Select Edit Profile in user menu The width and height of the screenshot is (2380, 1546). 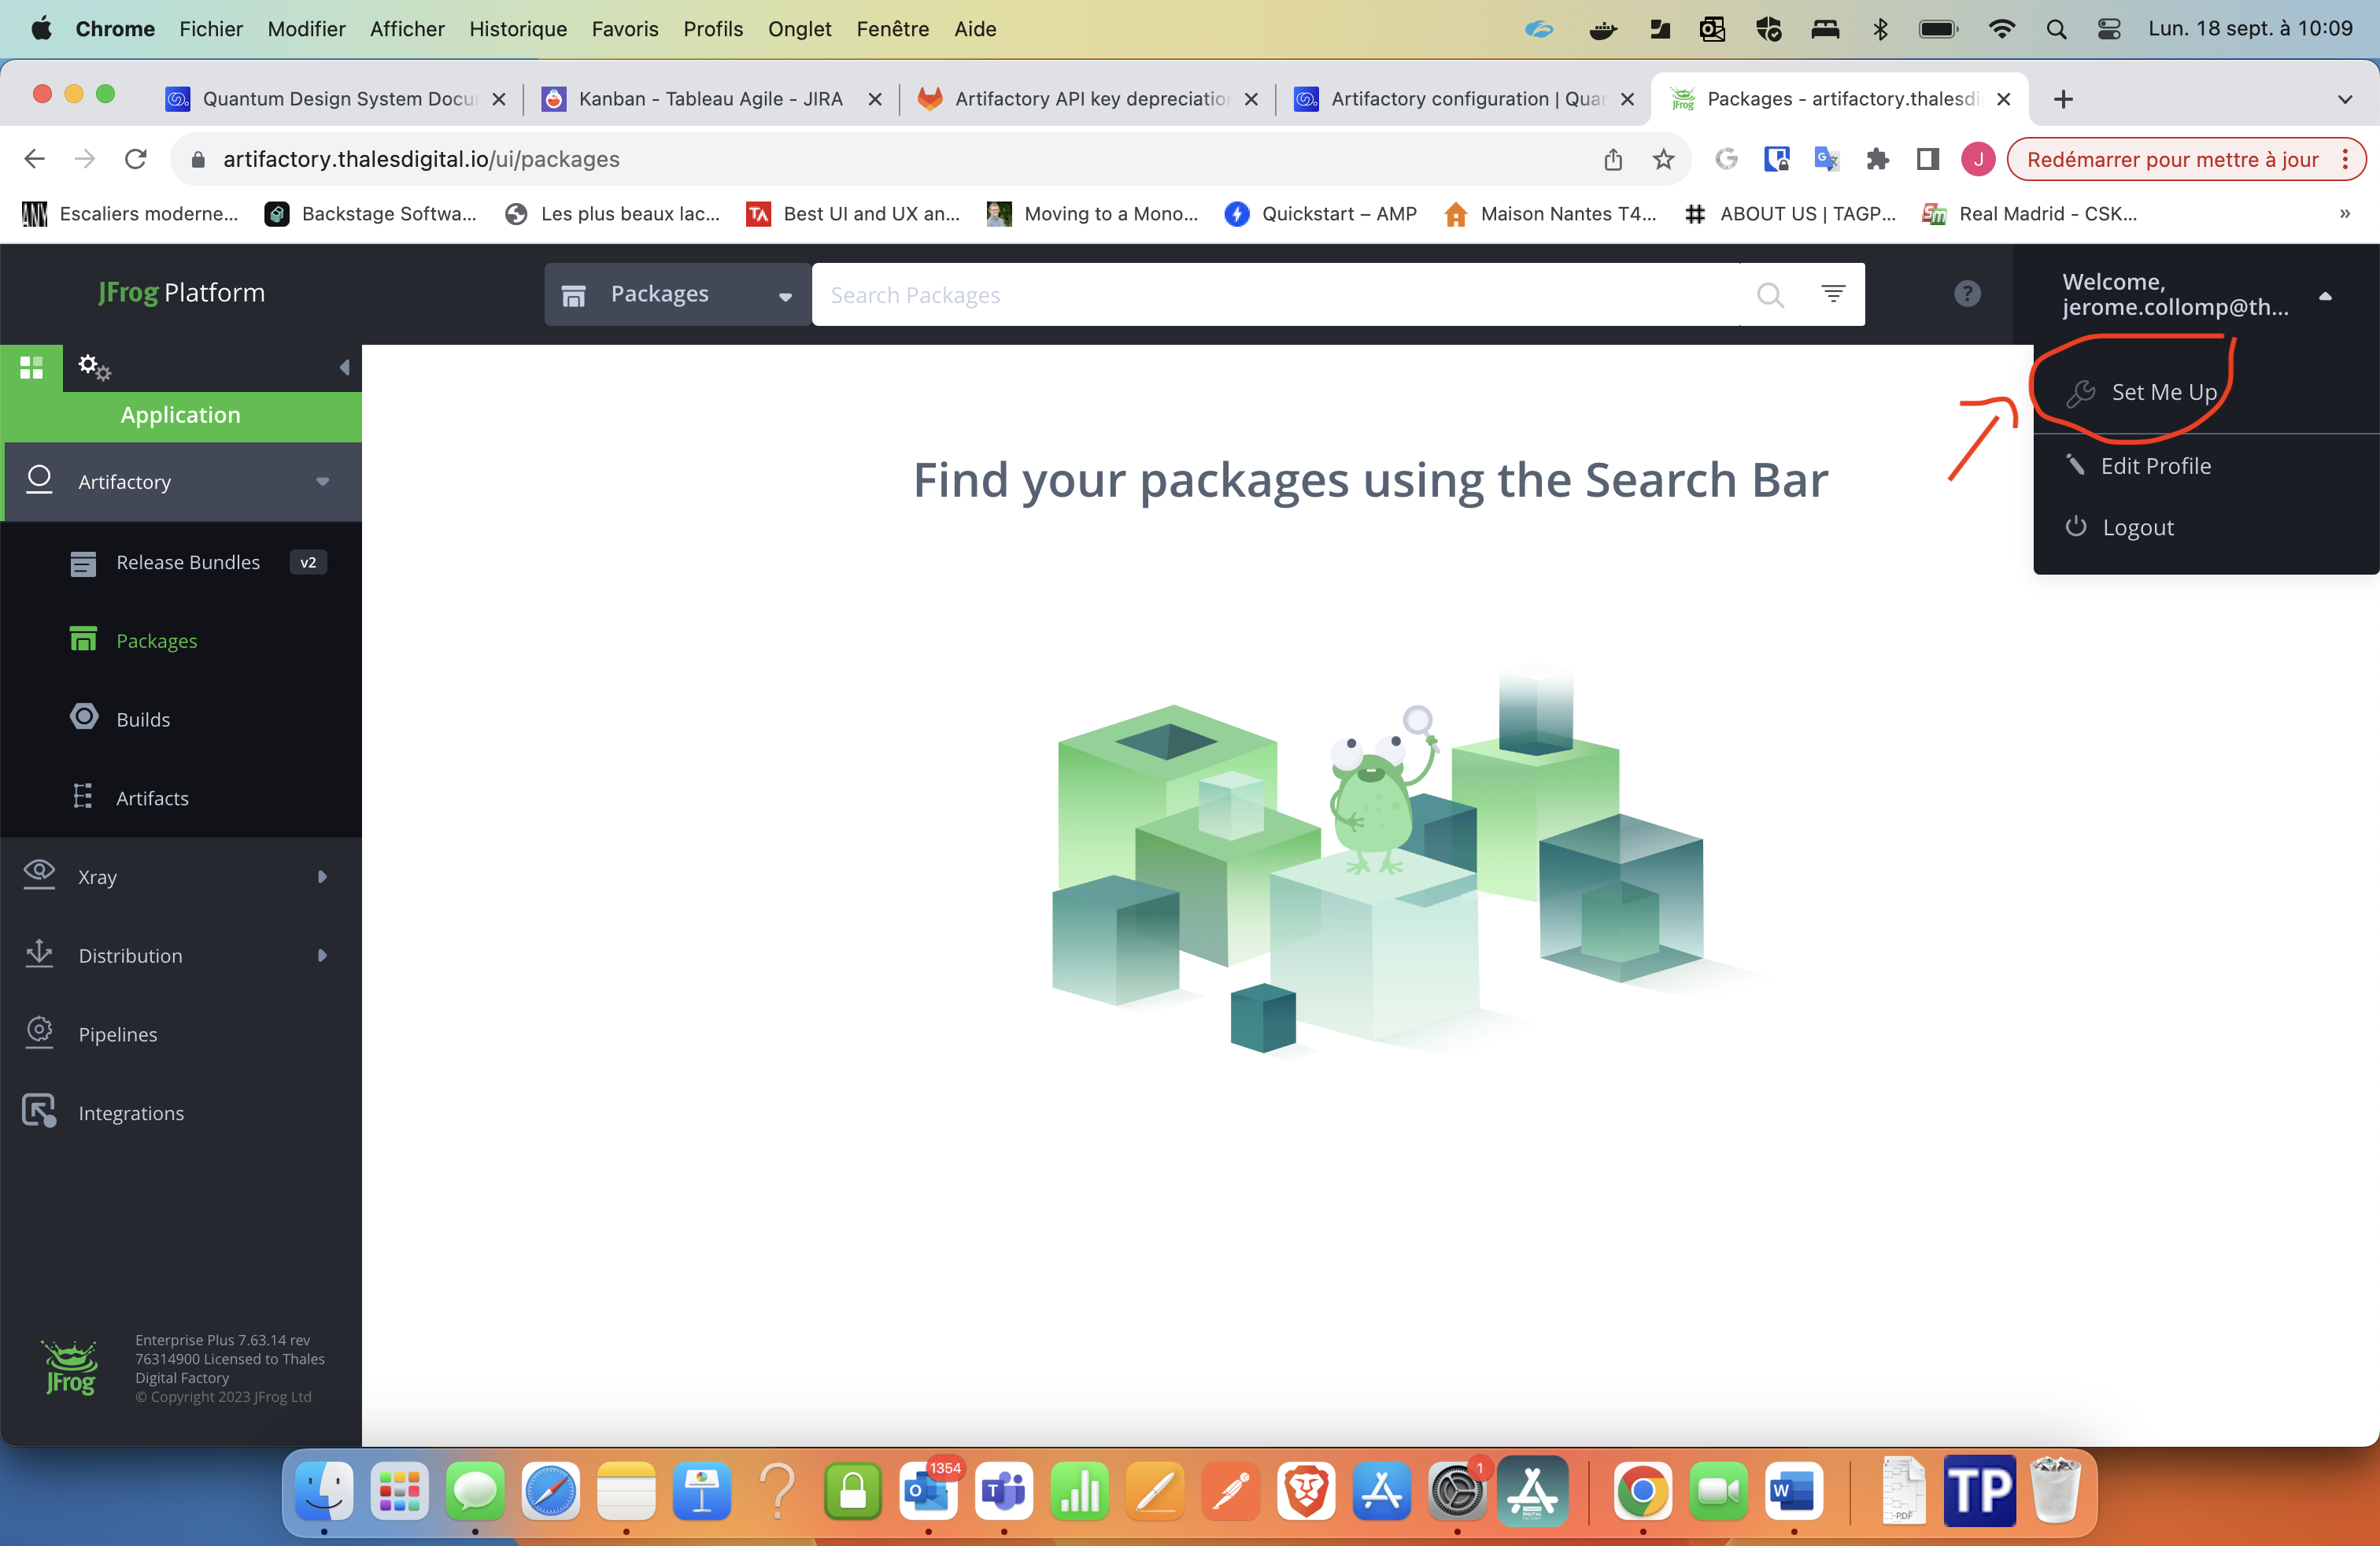point(2155,466)
